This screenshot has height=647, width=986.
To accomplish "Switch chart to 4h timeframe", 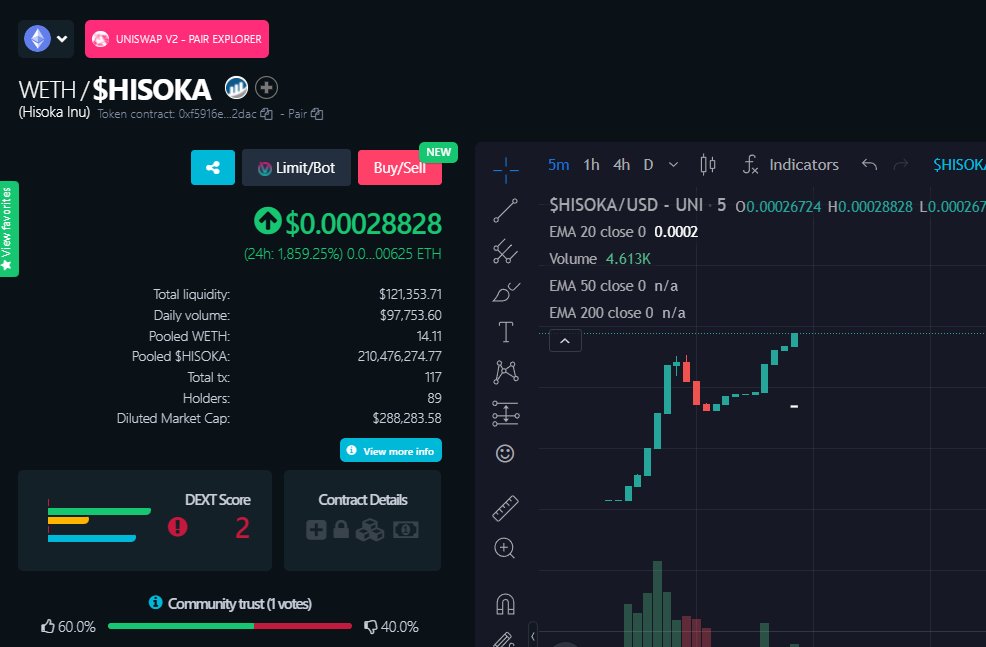I will (621, 165).
